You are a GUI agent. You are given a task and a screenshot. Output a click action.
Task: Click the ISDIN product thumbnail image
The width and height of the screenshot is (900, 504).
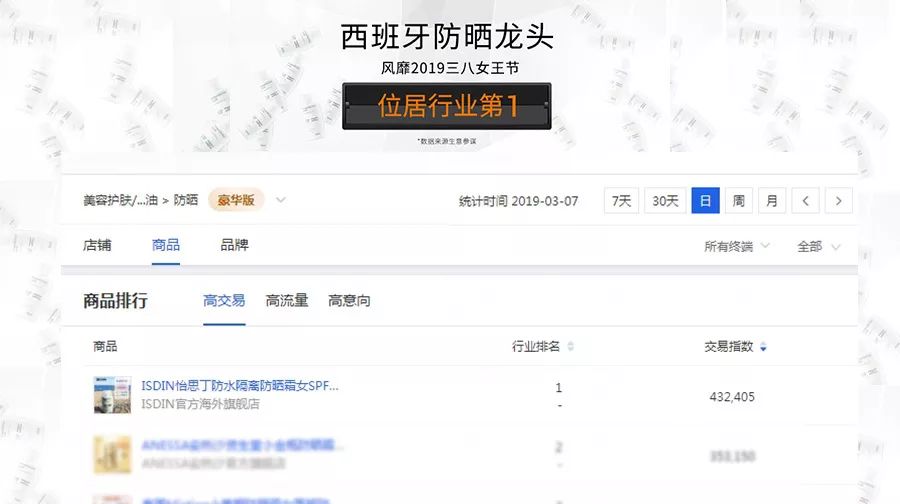pos(112,395)
